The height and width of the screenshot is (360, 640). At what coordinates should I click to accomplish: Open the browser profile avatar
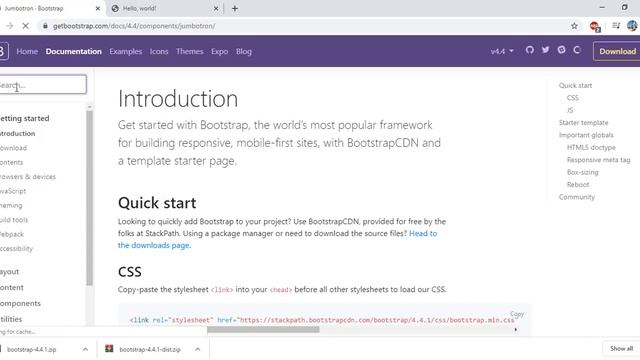click(632, 26)
